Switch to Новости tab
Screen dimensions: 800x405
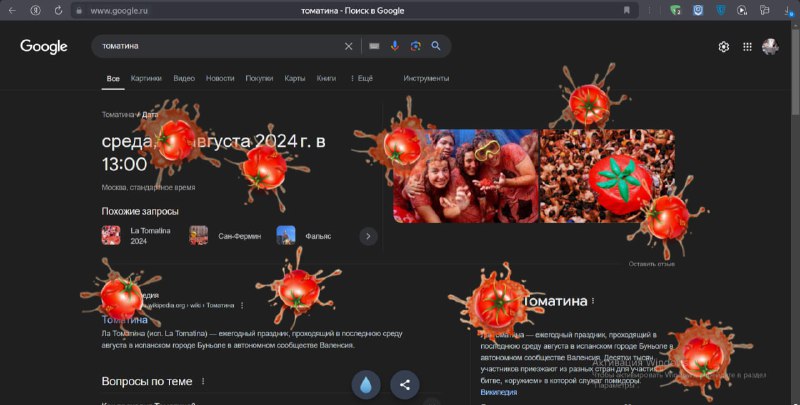[x=220, y=79]
